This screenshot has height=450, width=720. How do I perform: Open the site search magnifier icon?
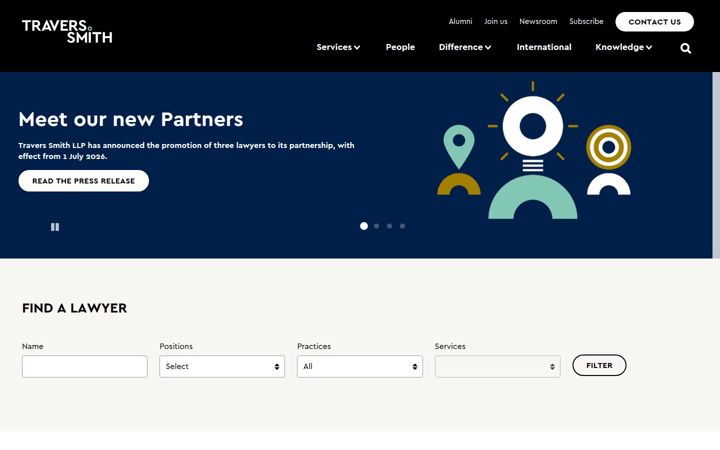(686, 48)
